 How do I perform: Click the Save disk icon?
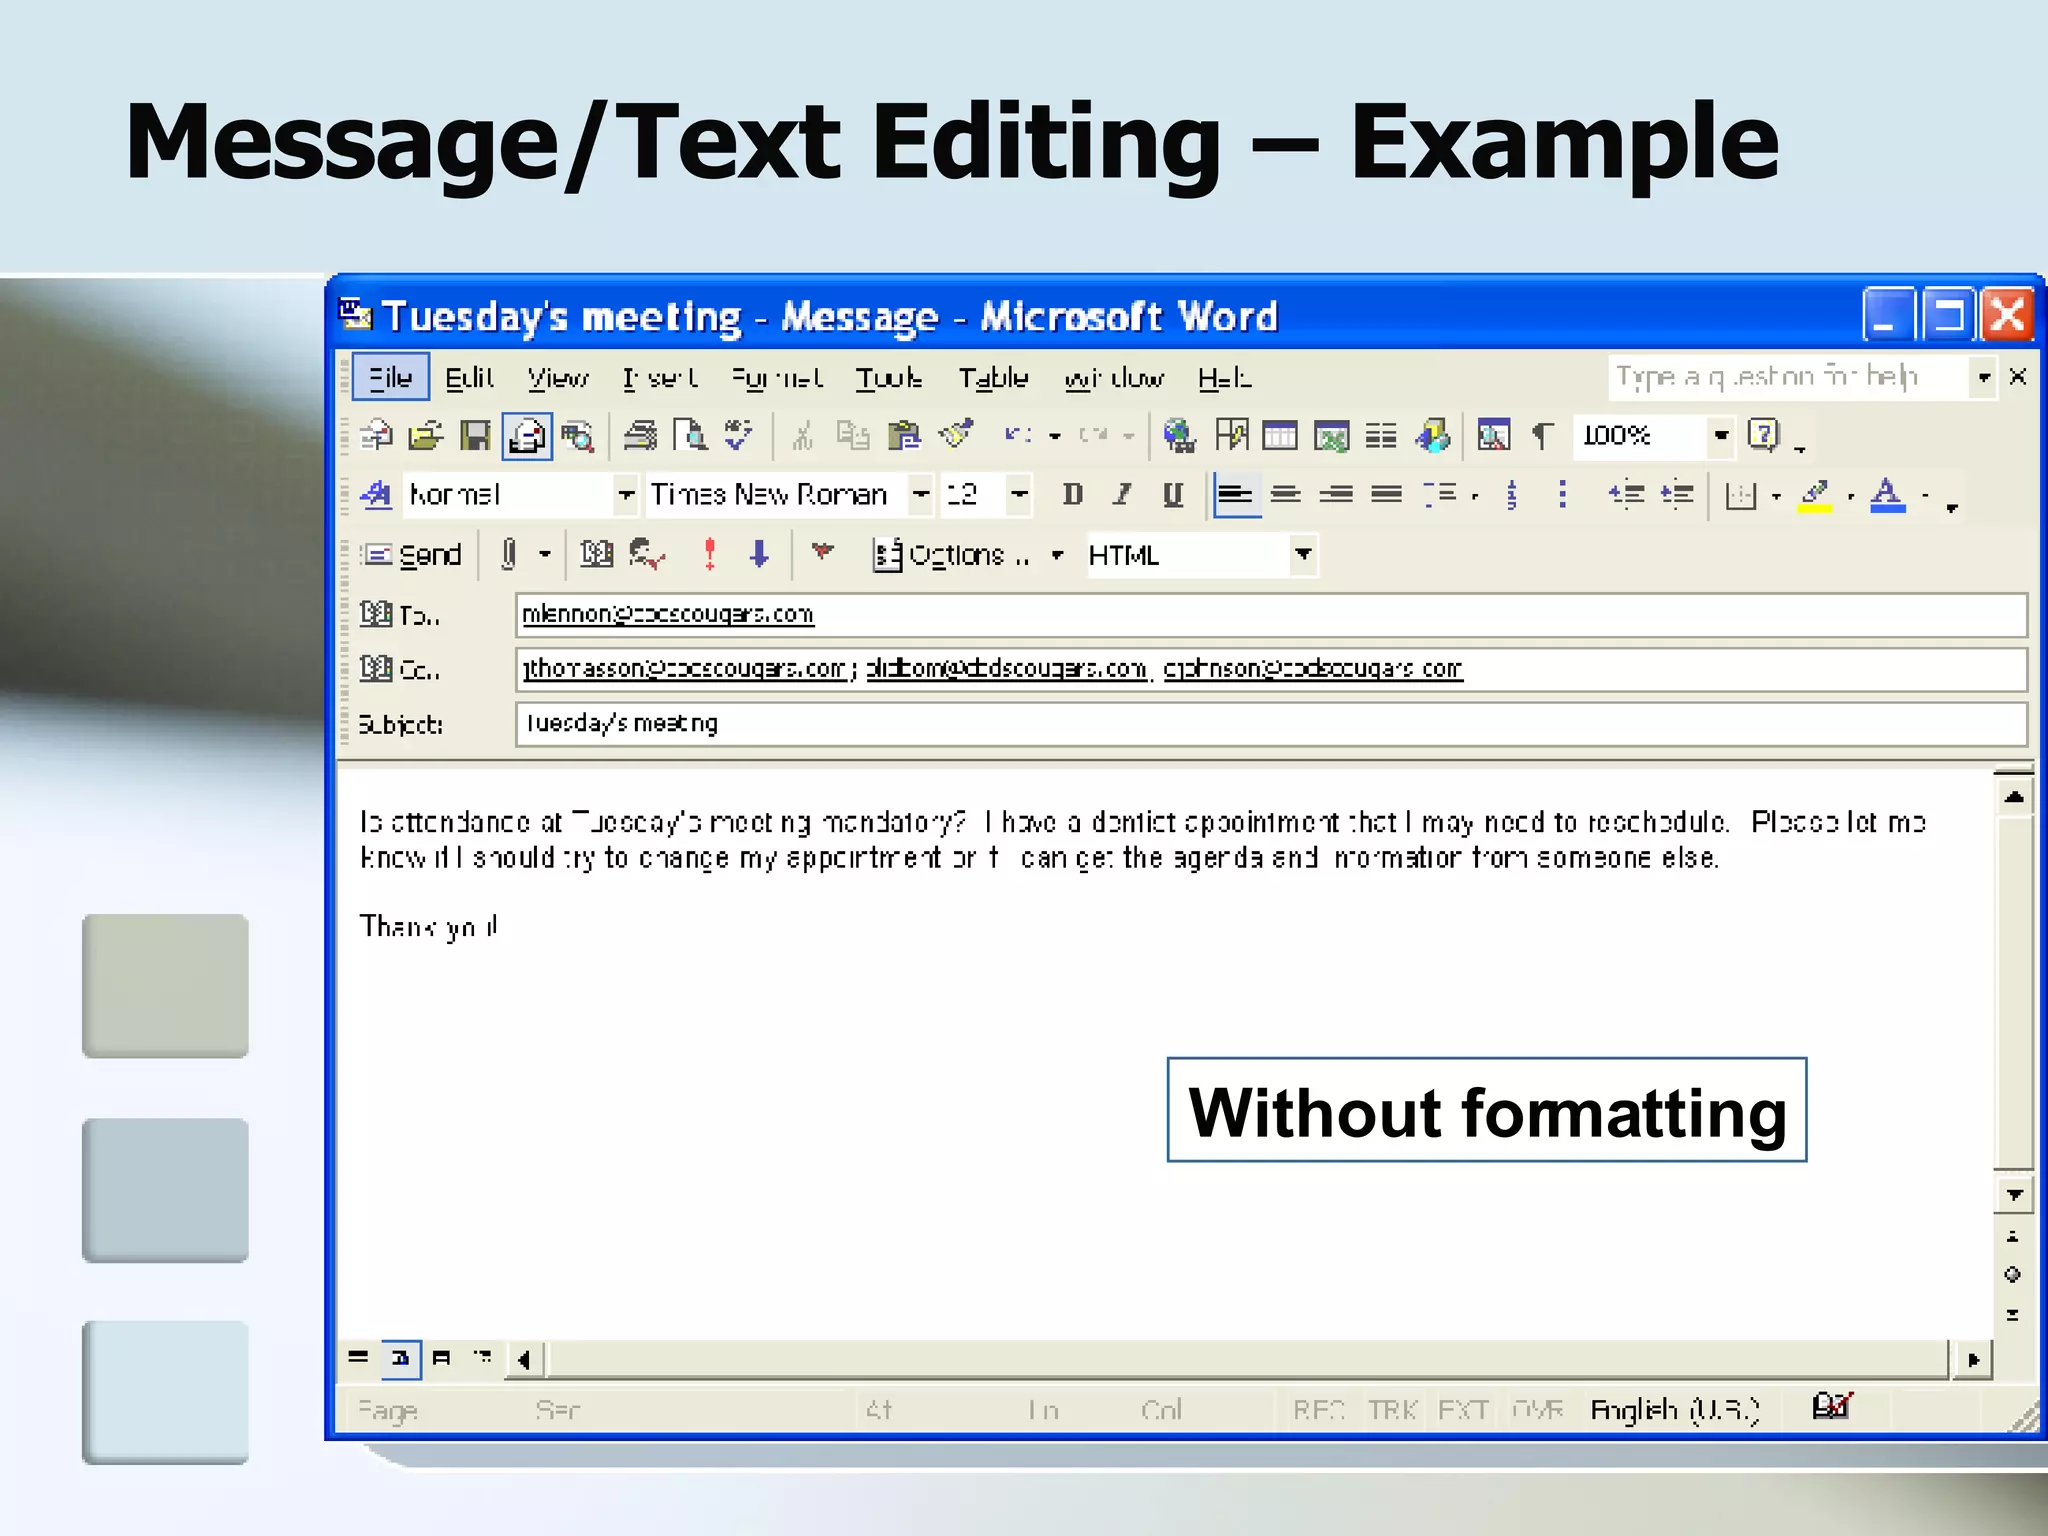pos(475,436)
